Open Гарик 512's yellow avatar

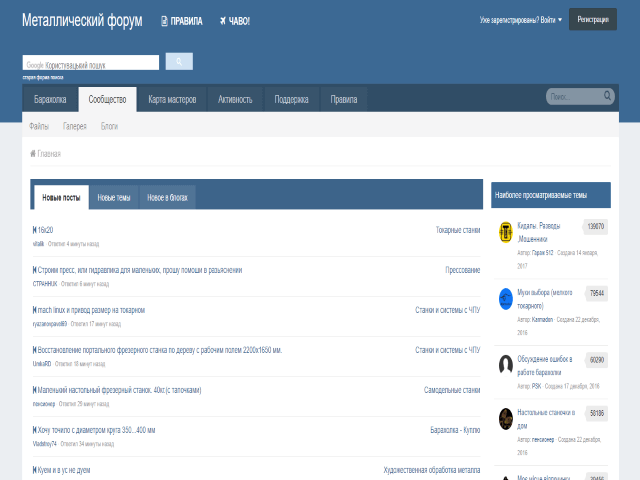(x=506, y=232)
